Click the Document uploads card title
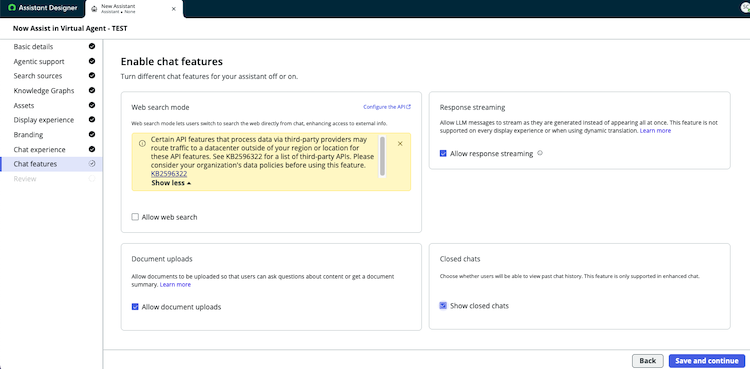This screenshot has width=750, height=369. (x=162, y=259)
